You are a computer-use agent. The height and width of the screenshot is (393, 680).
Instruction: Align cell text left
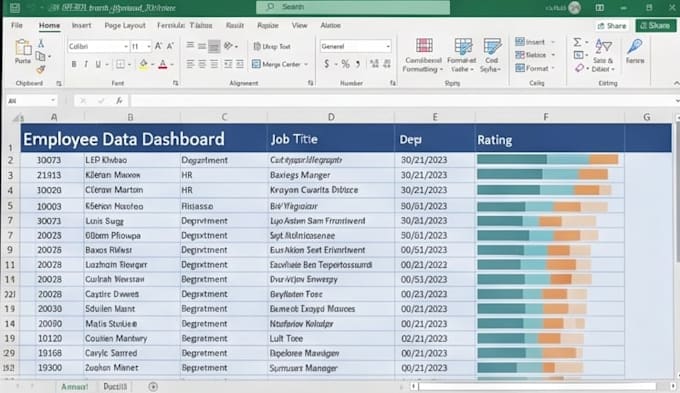coord(190,64)
